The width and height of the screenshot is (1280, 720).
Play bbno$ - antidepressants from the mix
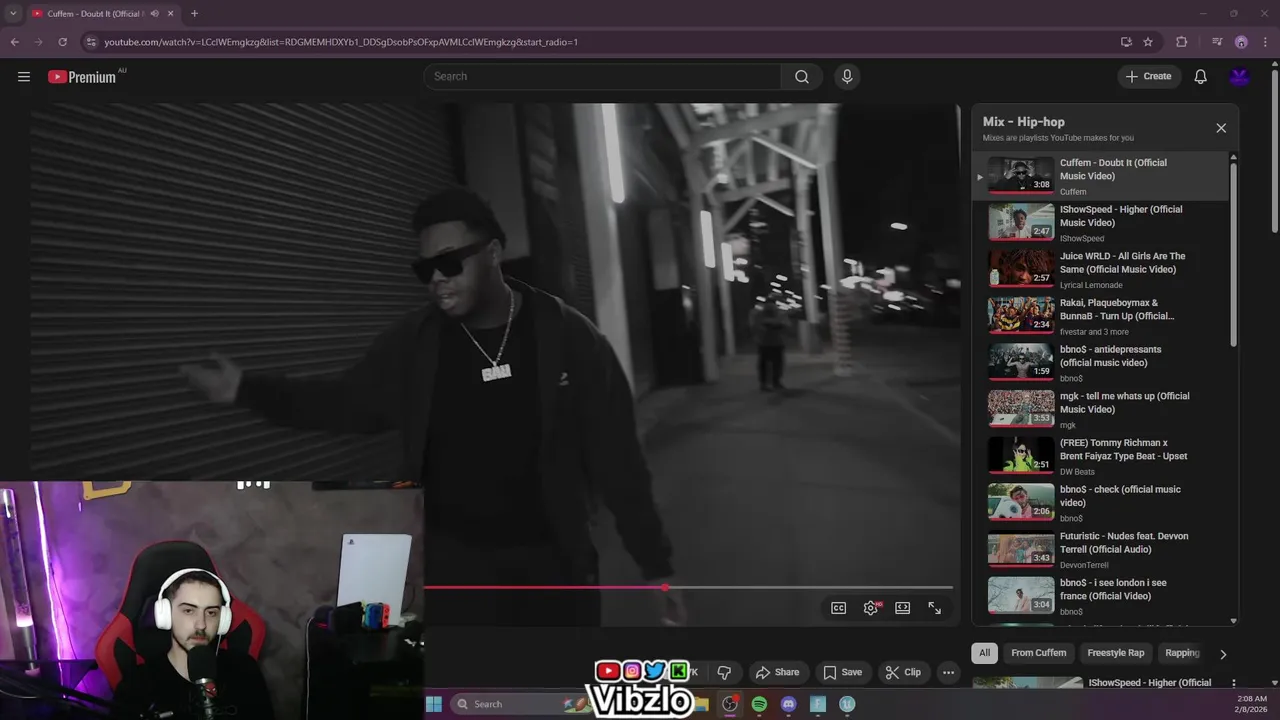(x=1100, y=364)
